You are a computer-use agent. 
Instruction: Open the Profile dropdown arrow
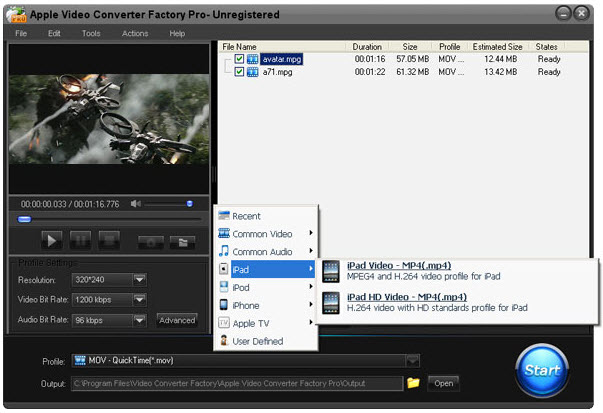pos(412,361)
